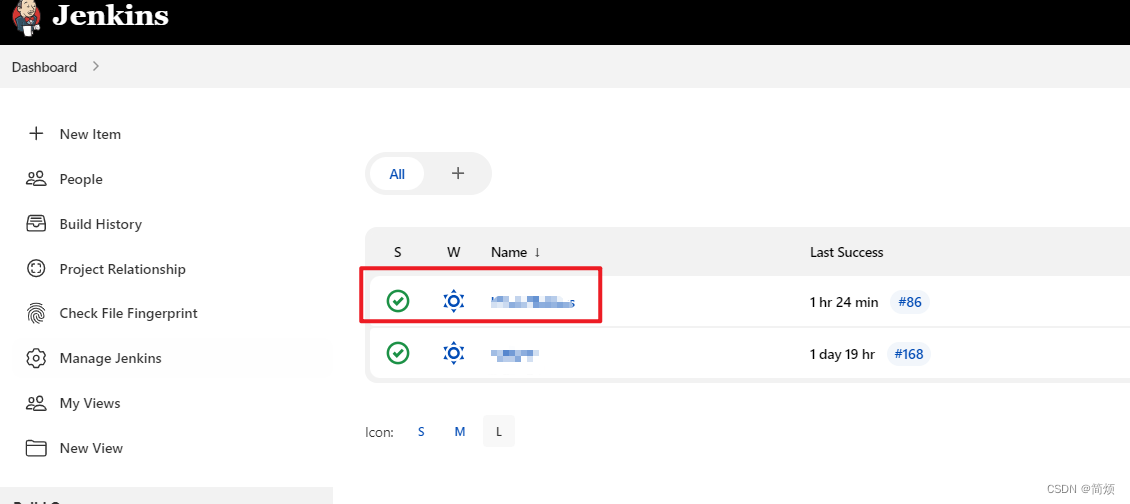Click the success status icon for build #86
This screenshot has height=504, width=1130.
coord(398,301)
